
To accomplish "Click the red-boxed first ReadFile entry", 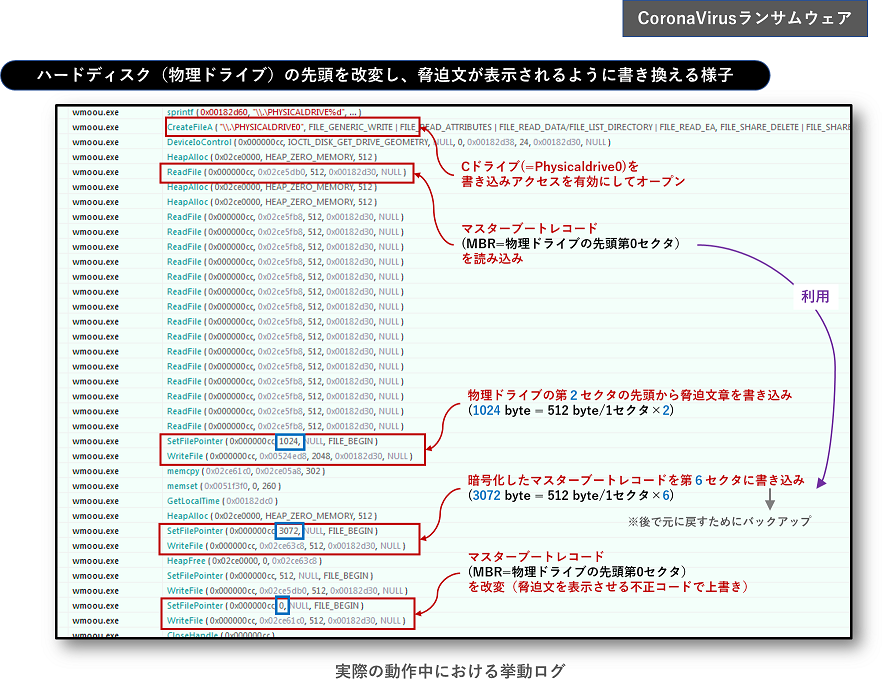I will [286, 172].
